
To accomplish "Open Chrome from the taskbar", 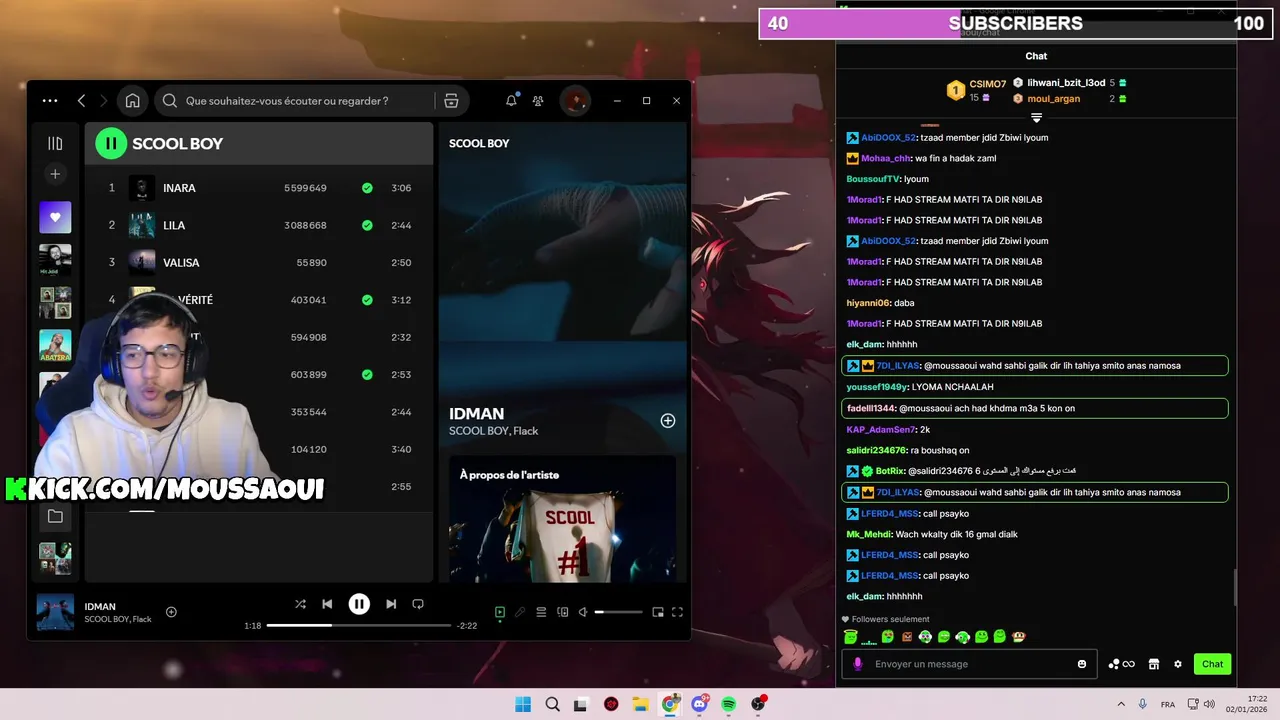I will click(670, 704).
